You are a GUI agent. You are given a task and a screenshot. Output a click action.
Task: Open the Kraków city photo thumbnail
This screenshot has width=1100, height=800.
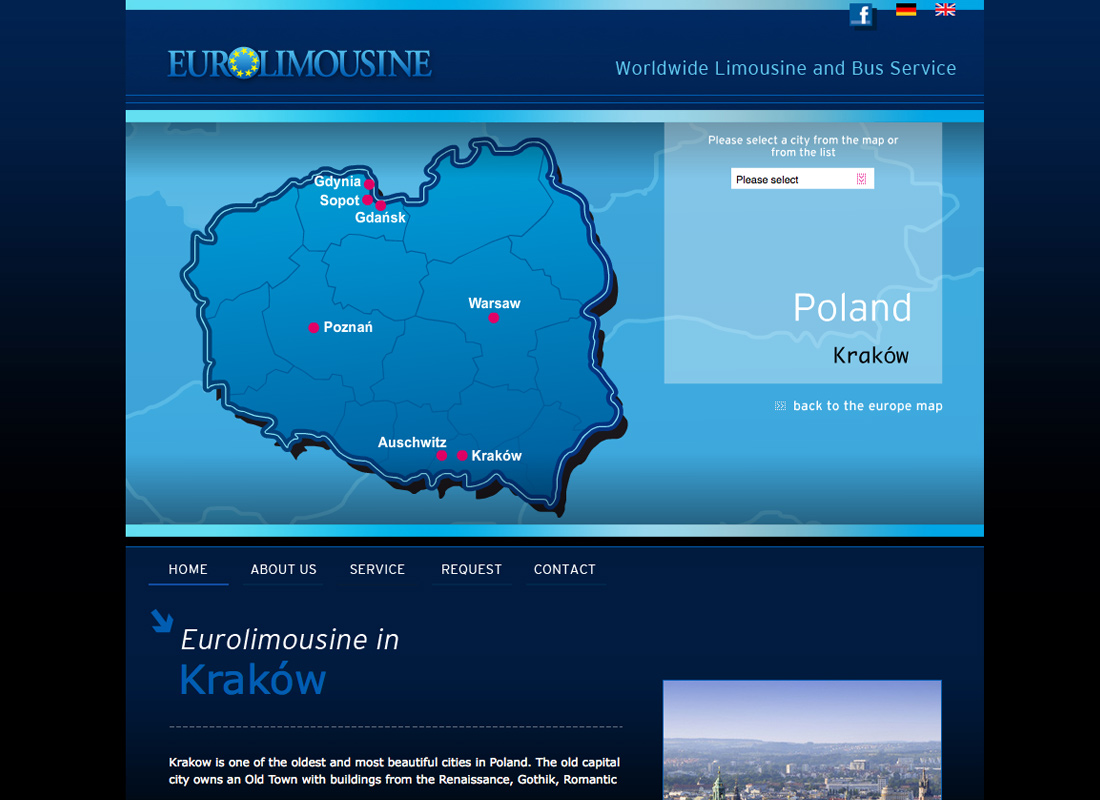click(x=802, y=740)
